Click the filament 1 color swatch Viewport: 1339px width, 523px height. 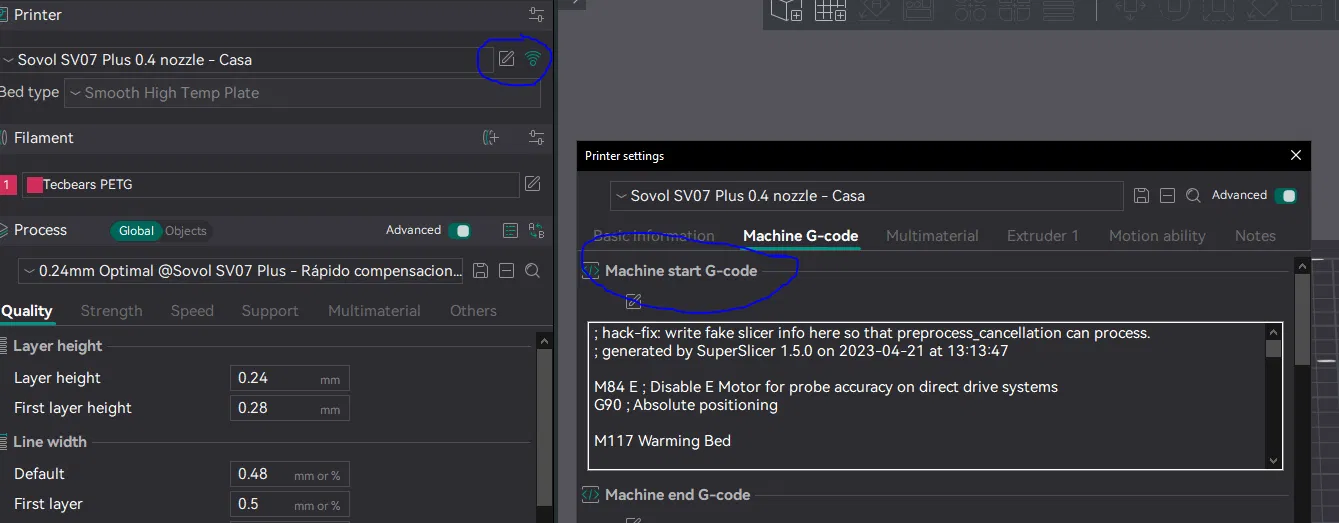click(35, 185)
